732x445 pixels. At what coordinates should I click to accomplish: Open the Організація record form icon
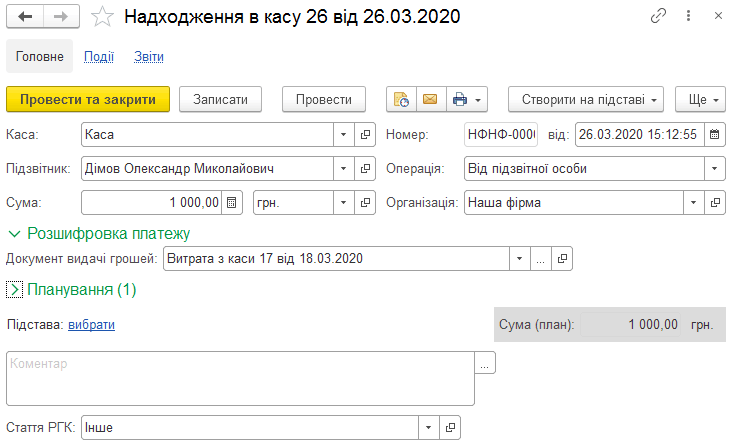(x=715, y=203)
